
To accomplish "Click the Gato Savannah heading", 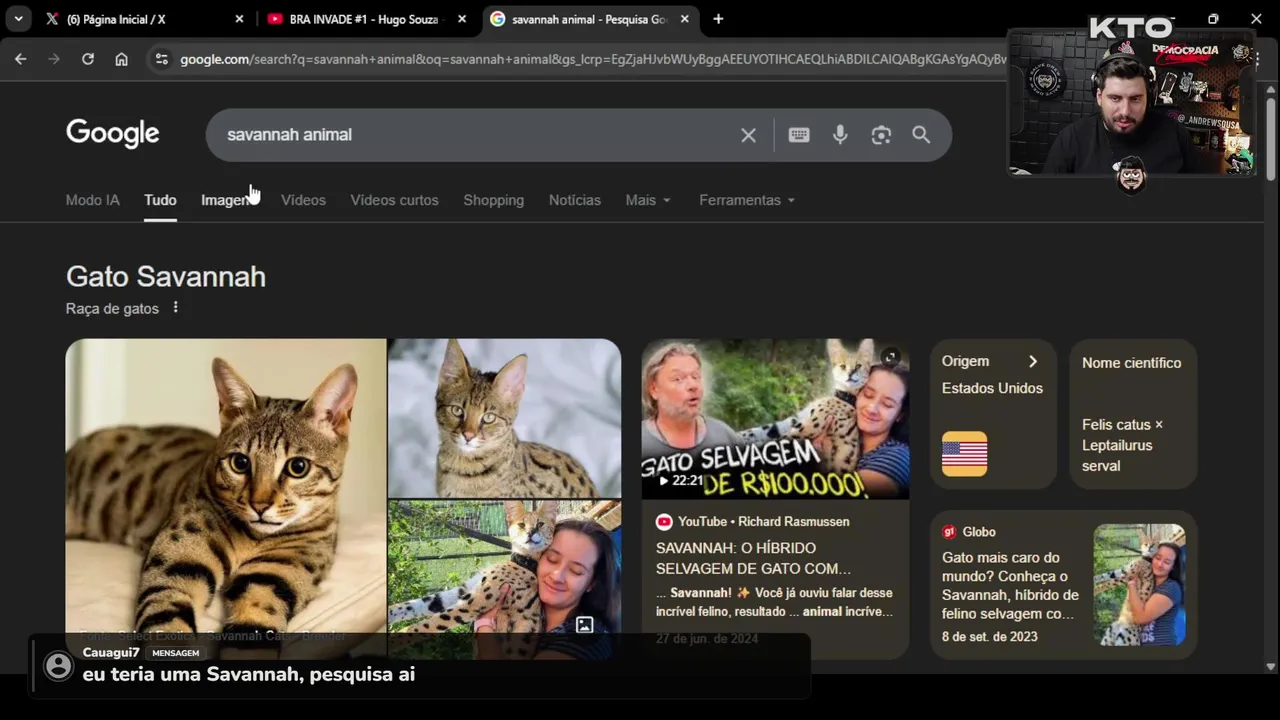I will click(166, 276).
